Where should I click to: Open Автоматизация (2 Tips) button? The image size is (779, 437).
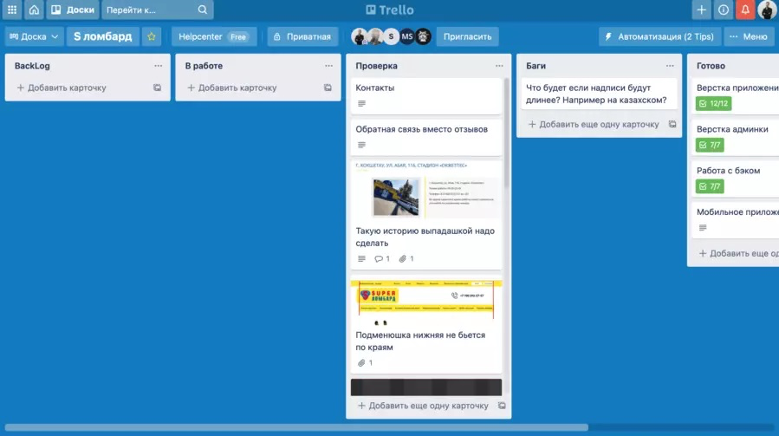(x=659, y=37)
